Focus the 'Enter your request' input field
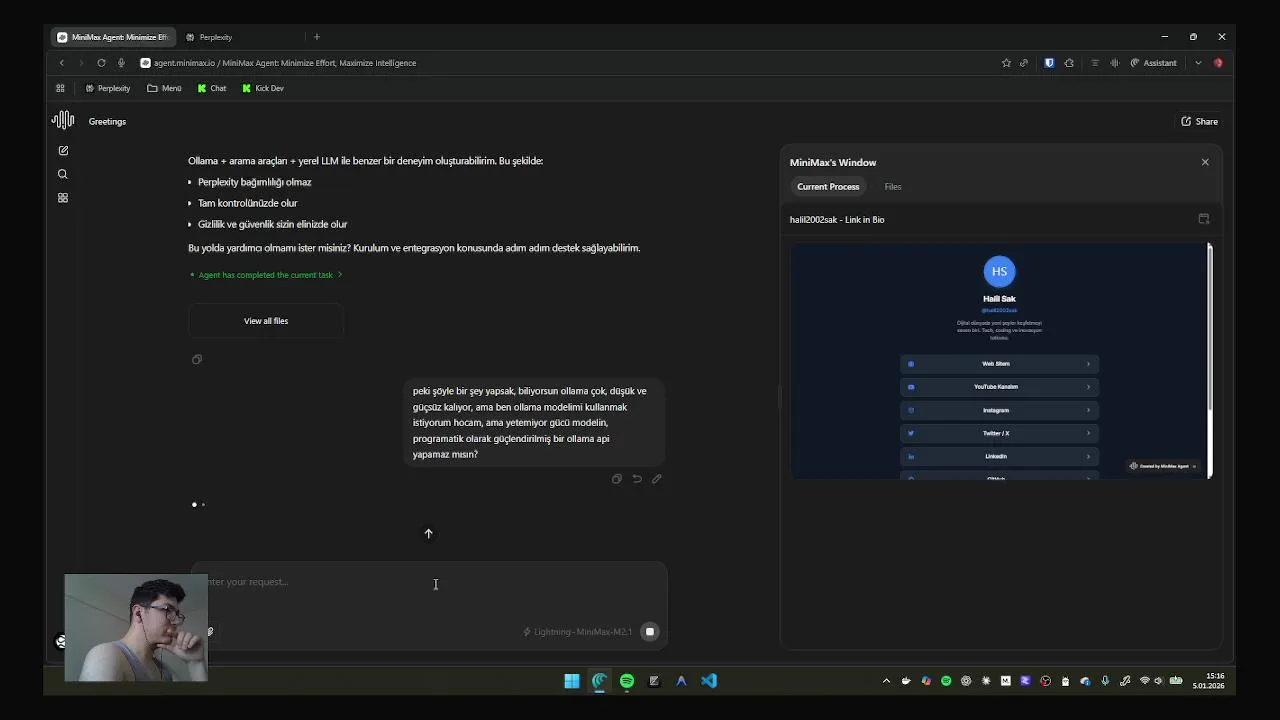The image size is (1280, 720). point(430,582)
